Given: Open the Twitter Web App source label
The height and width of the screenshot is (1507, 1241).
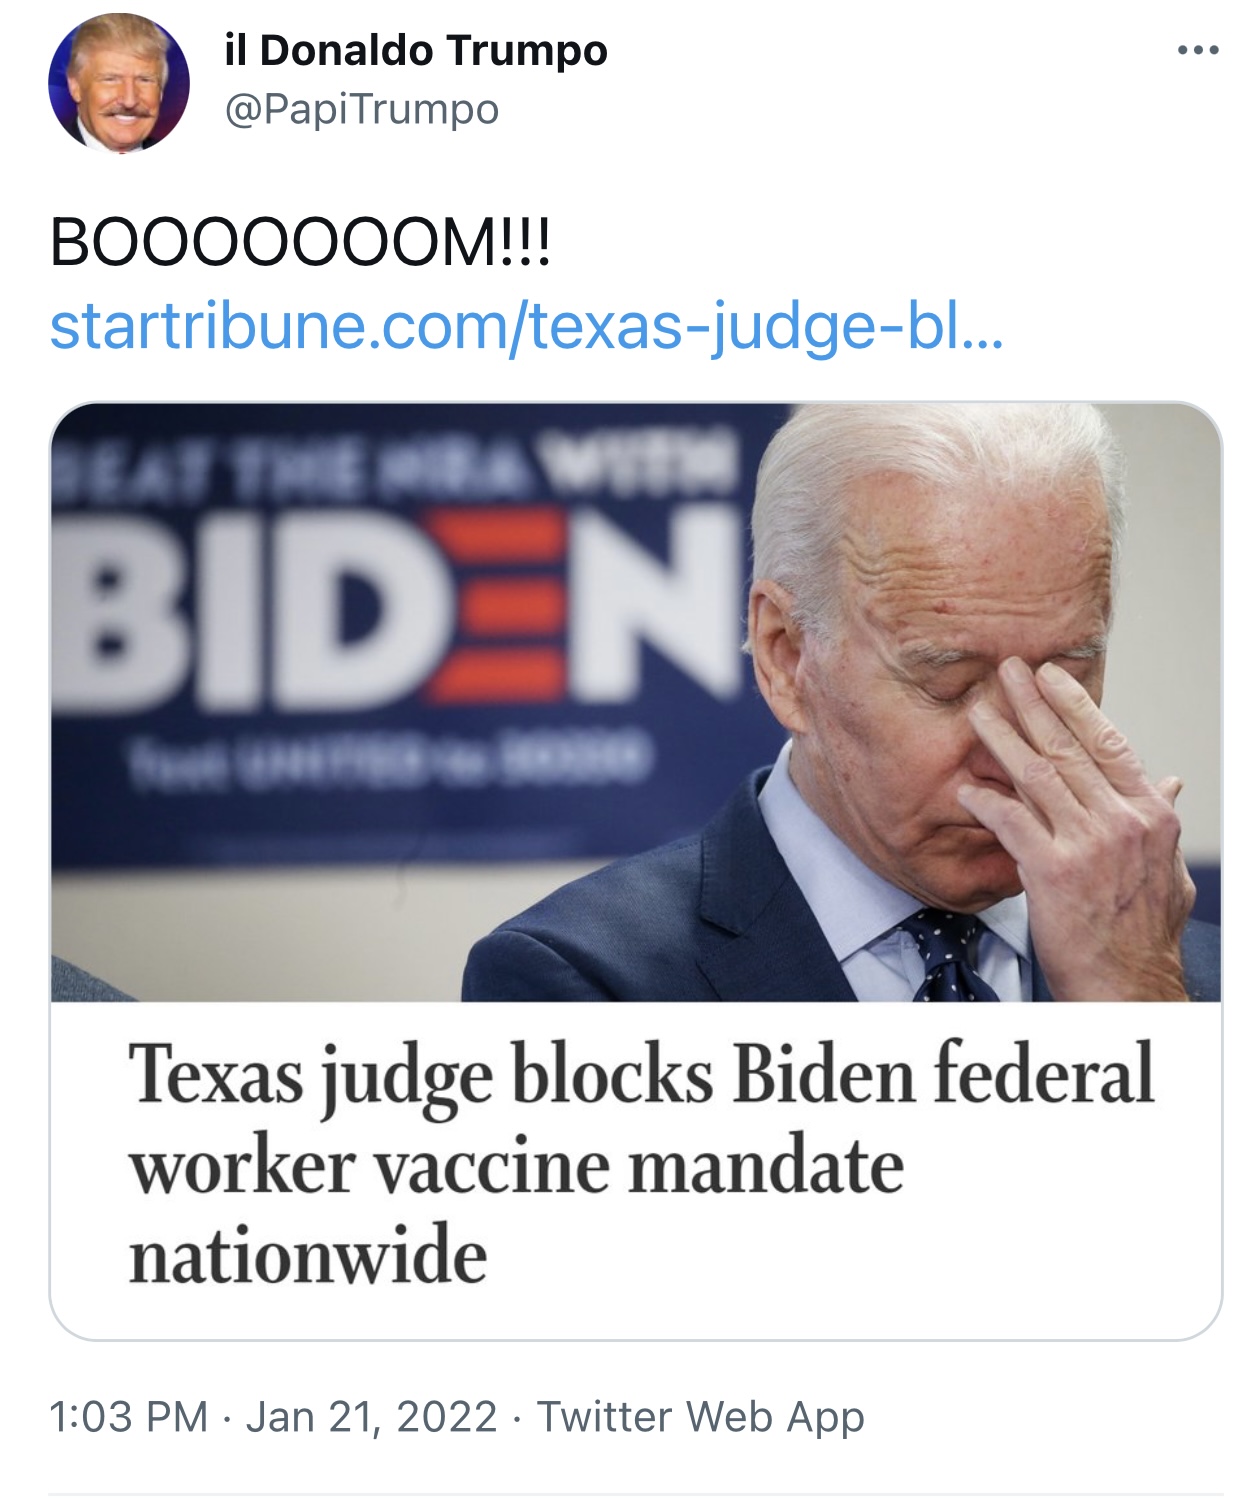Looking at the screenshot, I should (x=701, y=1416).
